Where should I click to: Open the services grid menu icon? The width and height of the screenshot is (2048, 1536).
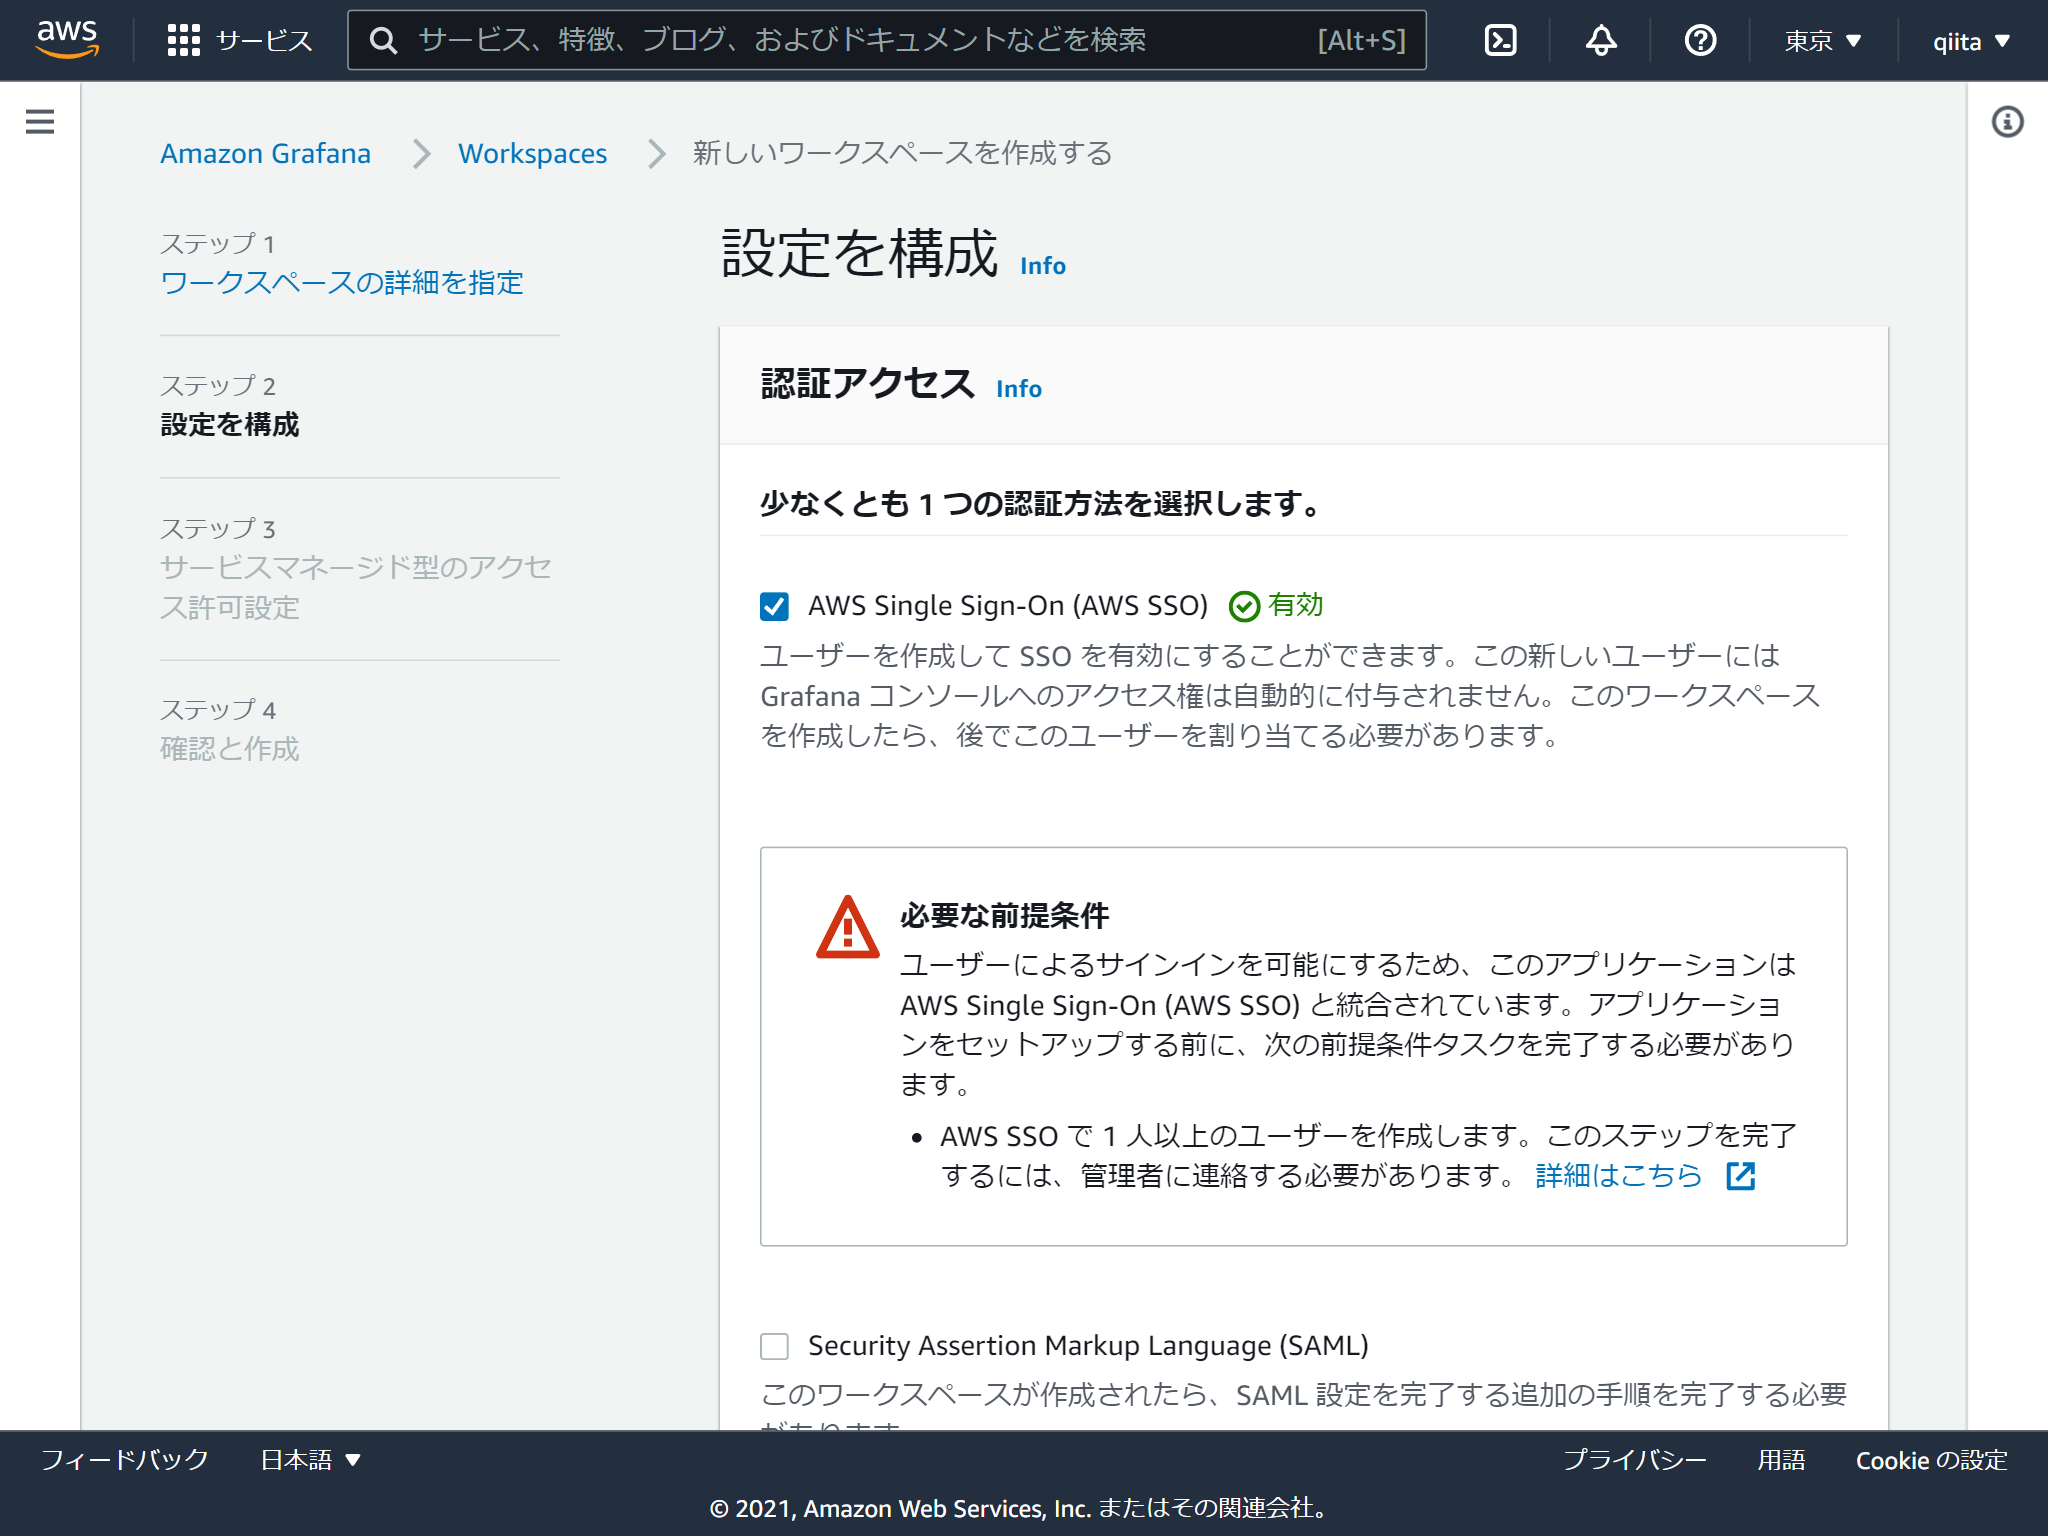coord(184,40)
